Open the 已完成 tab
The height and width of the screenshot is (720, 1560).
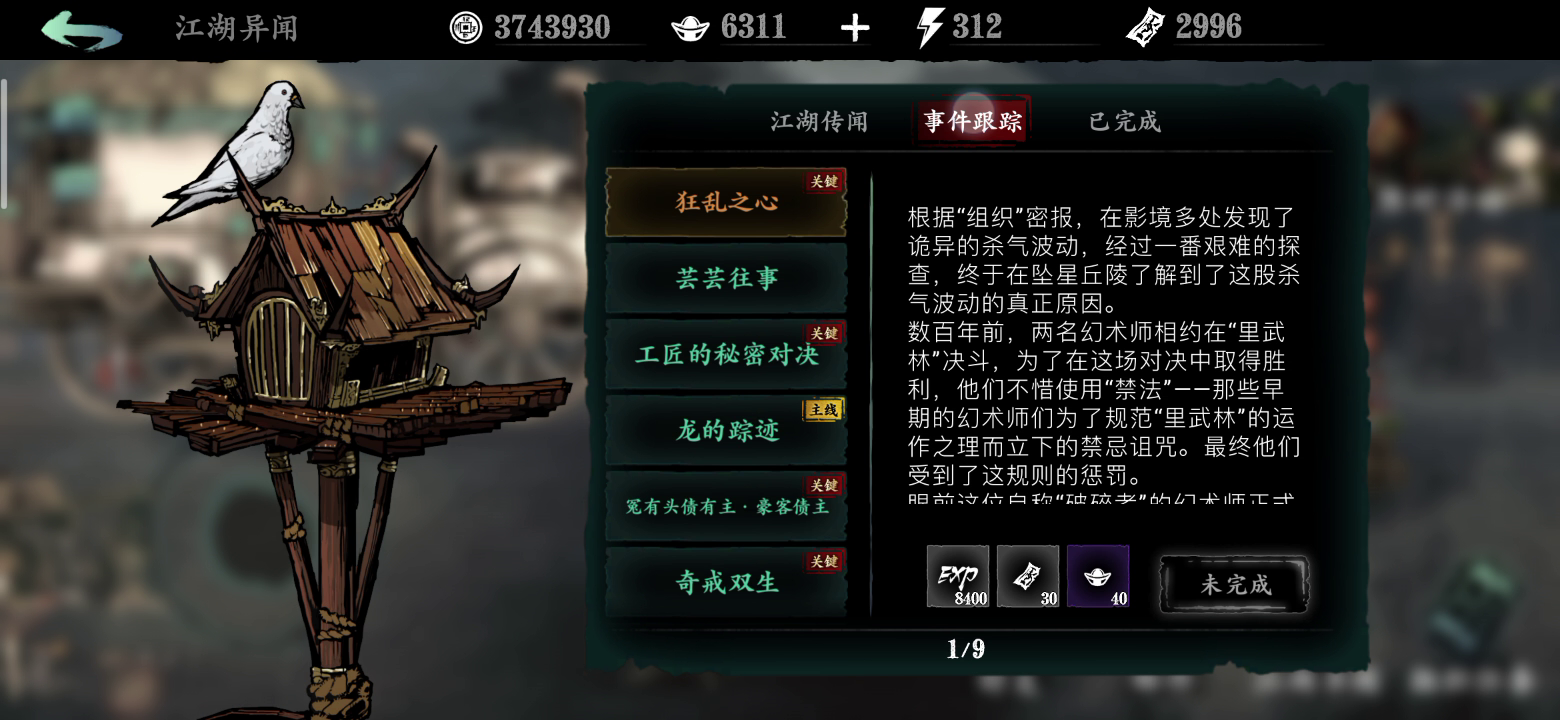(1125, 122)
